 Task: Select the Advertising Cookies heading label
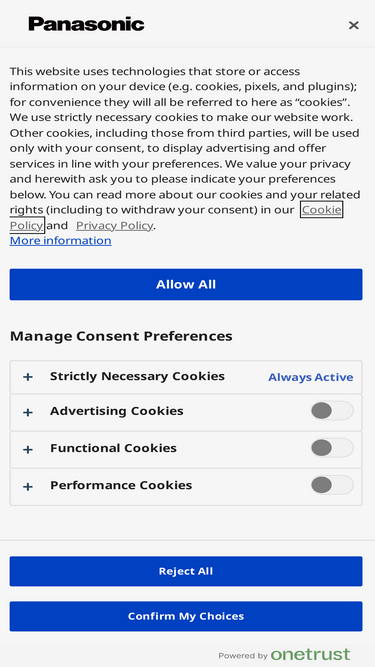[x=117, y=411]
